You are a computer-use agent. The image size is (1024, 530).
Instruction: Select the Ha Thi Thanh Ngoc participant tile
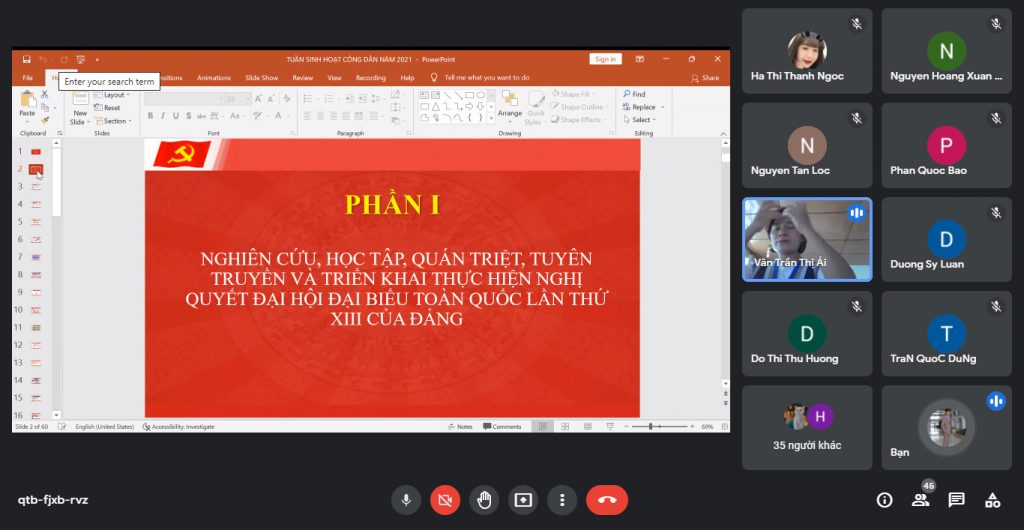[x=807, y=52]
